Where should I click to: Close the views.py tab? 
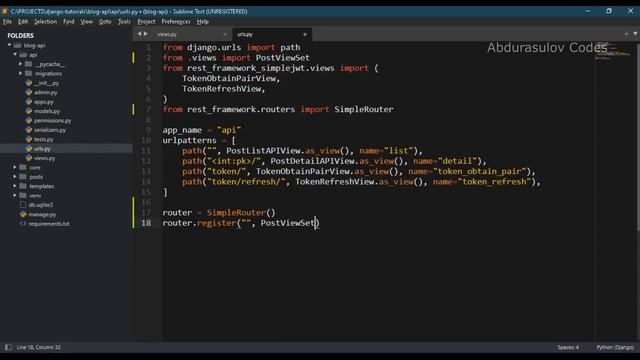click(x=224, y=34)
